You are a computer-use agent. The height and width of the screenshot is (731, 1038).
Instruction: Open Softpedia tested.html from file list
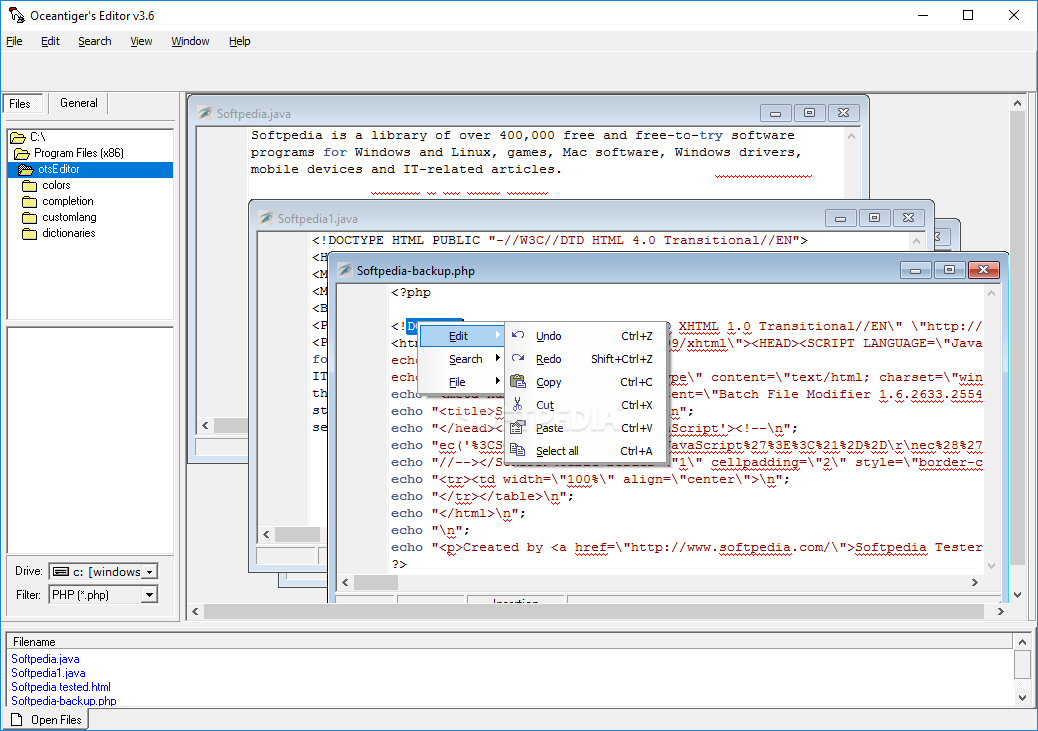point(61,687)
